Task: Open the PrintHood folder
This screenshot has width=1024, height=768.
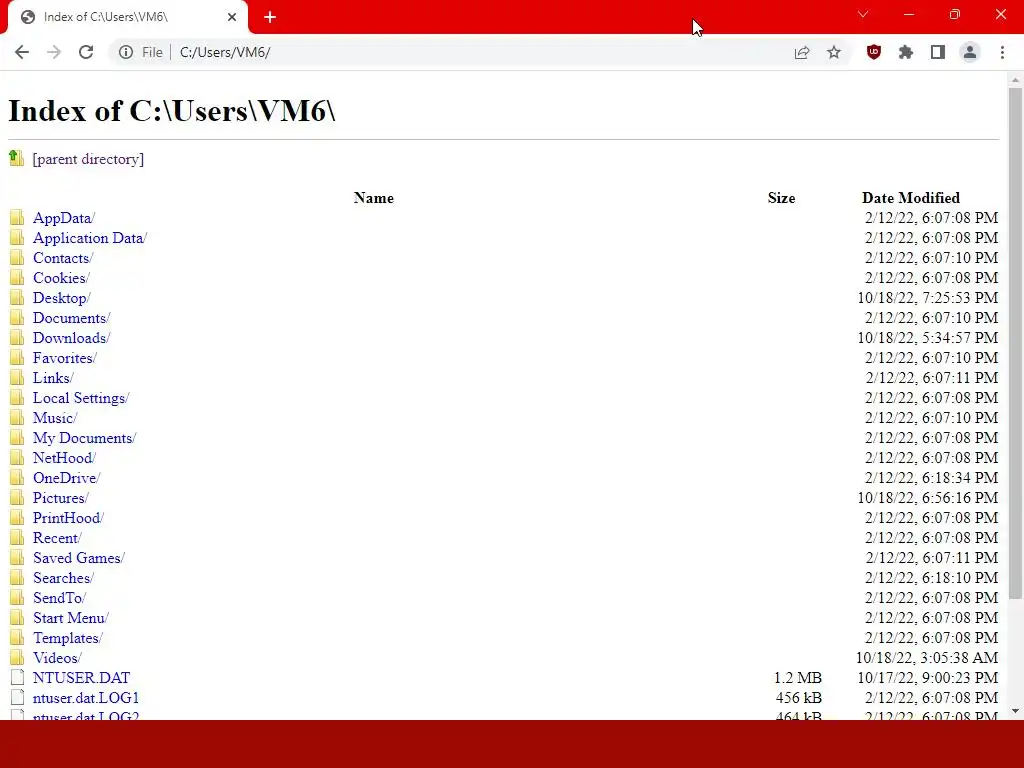Action: (69, 518)
